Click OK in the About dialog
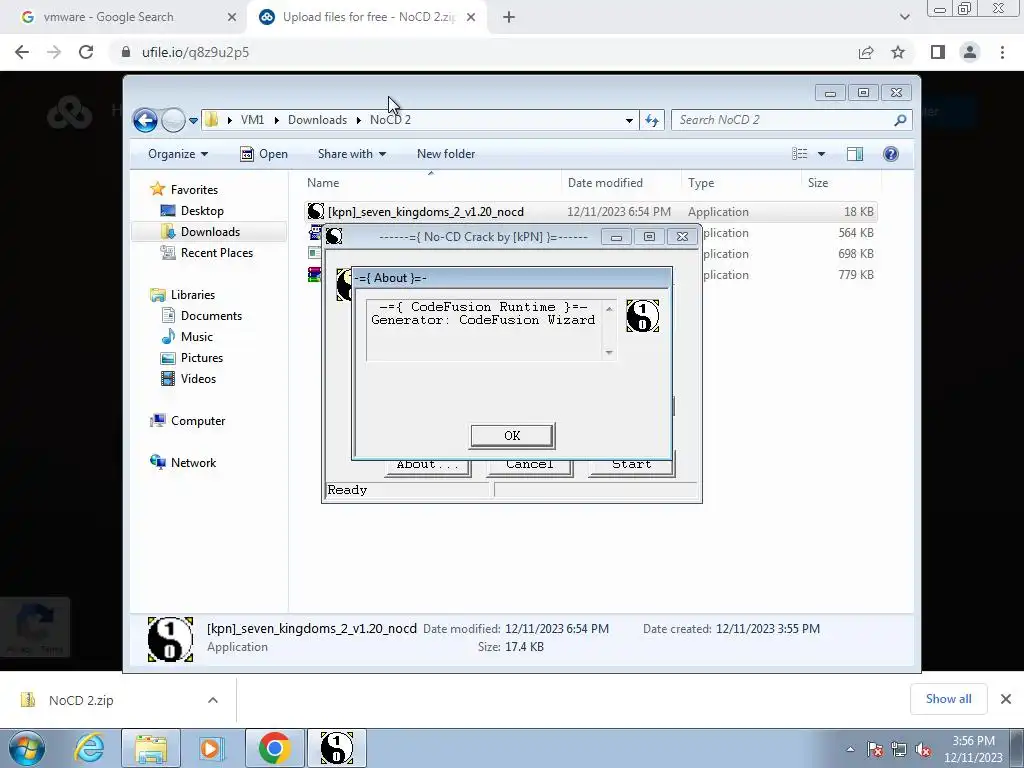Screen dimensions: 1024x768 click(512, 436)
